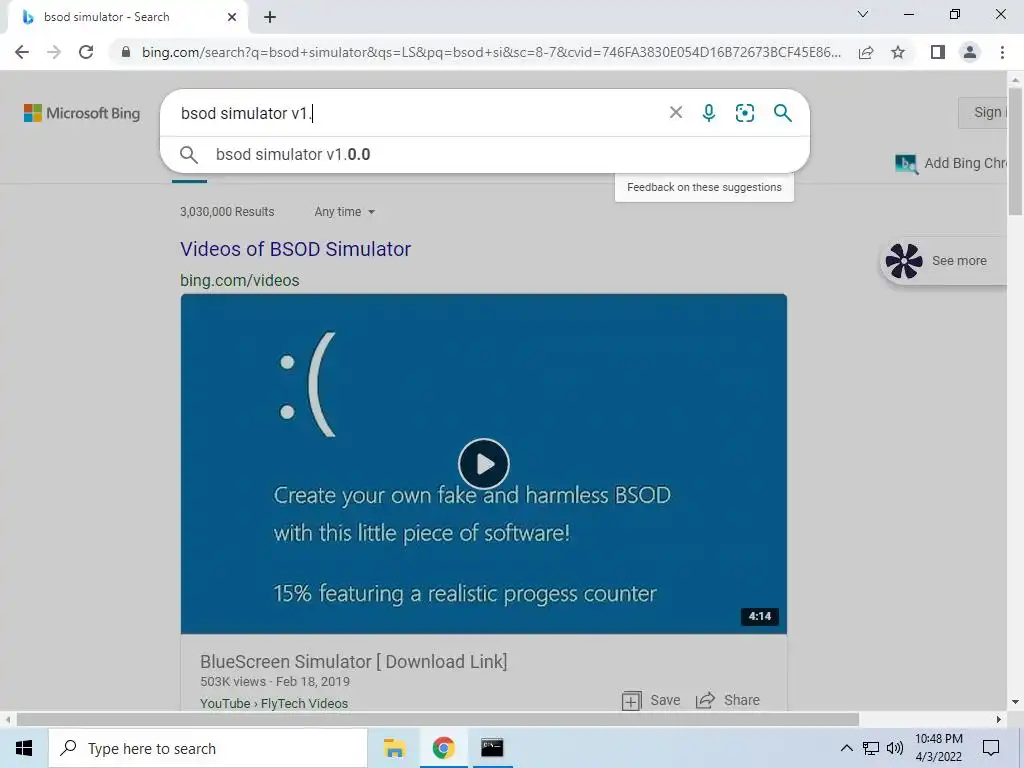Image resolution: width=1024 pixels, height=768 pixels.
Task: Clear the Bing search box text
Action: [x=676, y=112]
